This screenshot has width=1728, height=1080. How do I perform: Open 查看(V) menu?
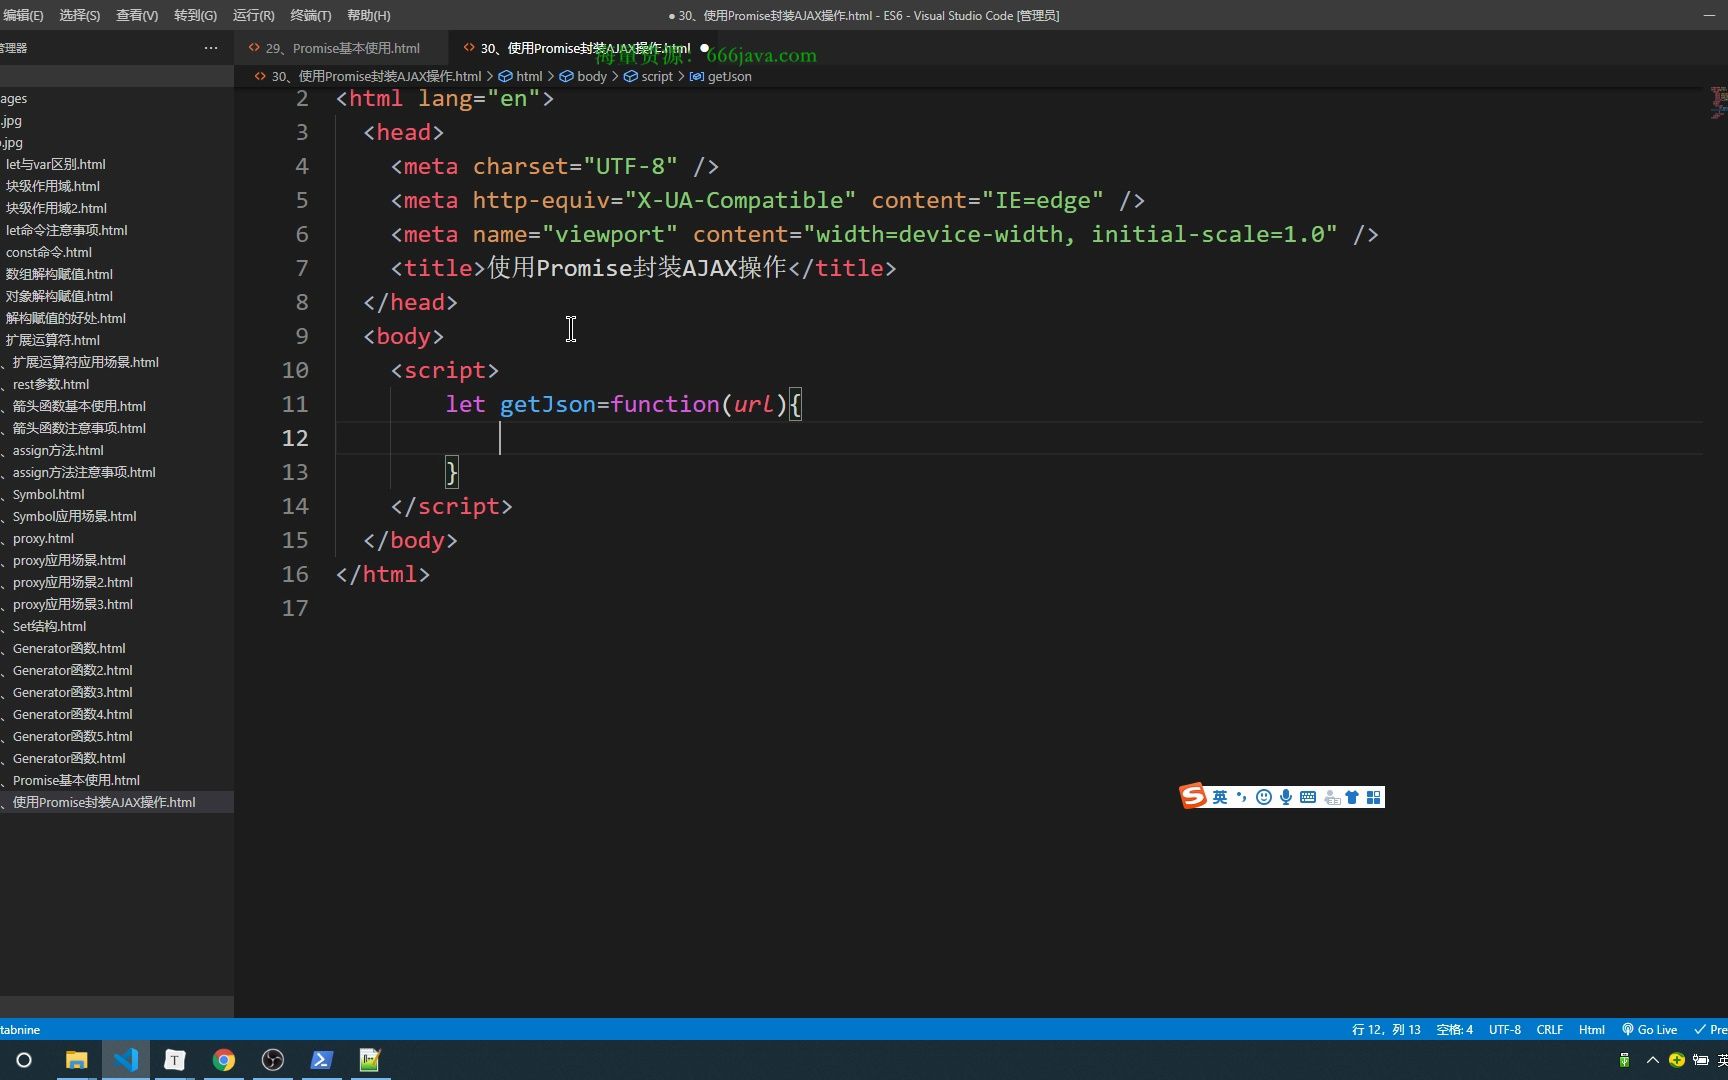(x=137, y=15)
